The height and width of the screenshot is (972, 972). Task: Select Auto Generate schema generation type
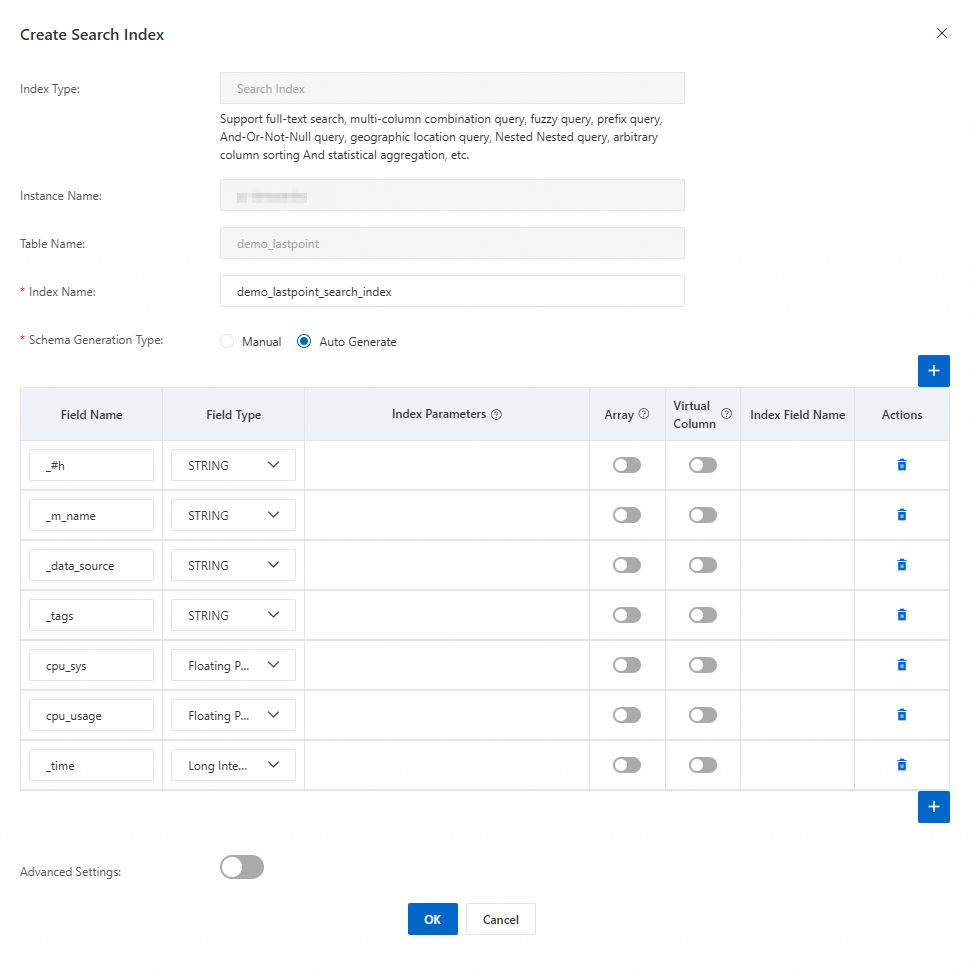304,342
